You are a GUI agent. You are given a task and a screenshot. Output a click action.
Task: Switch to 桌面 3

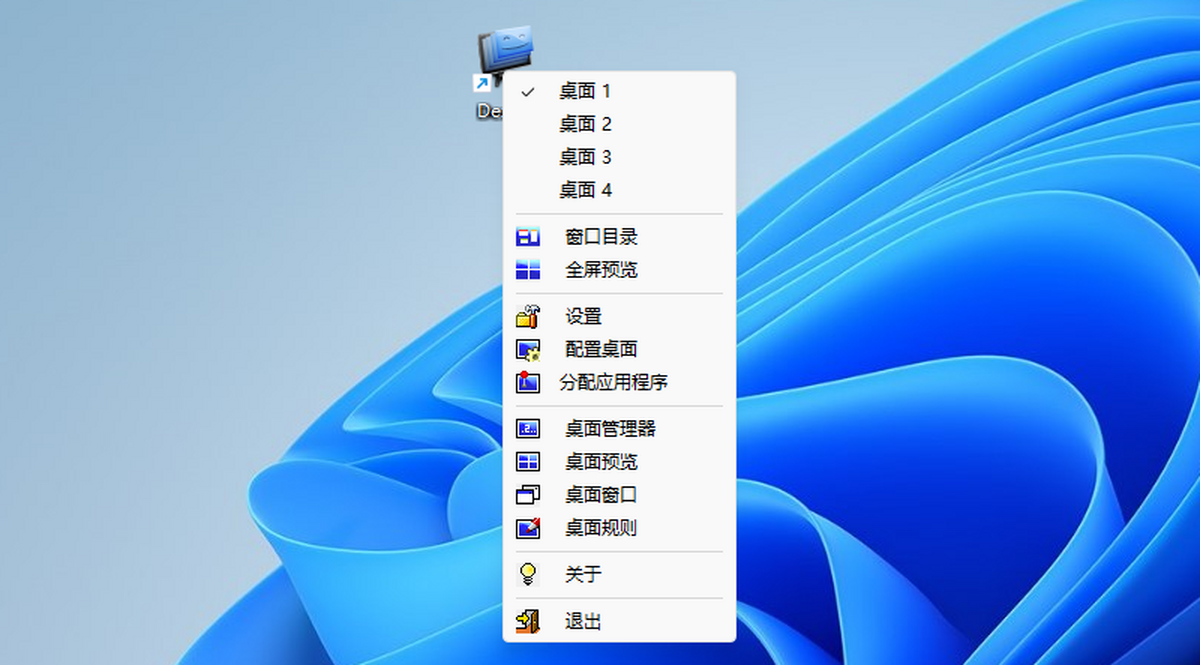pyautogui.click(x=619, y=157)
